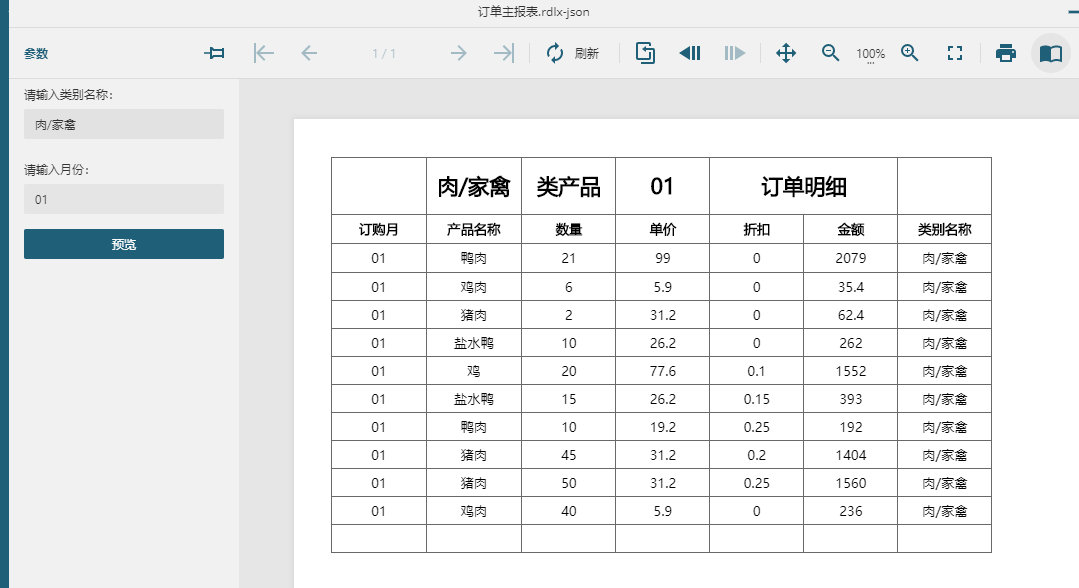
Task: Click the product cell 鸡 in 1552 row
Action: point(473,371)
